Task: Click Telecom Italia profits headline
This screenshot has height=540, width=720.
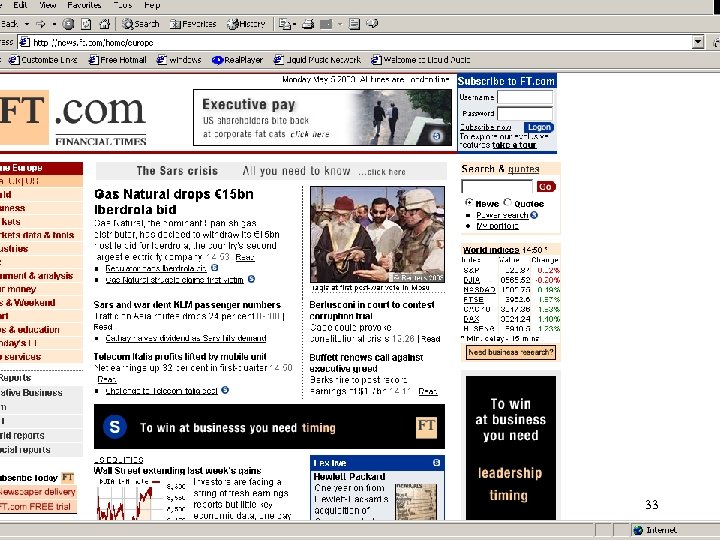Action: click(180, 357)
